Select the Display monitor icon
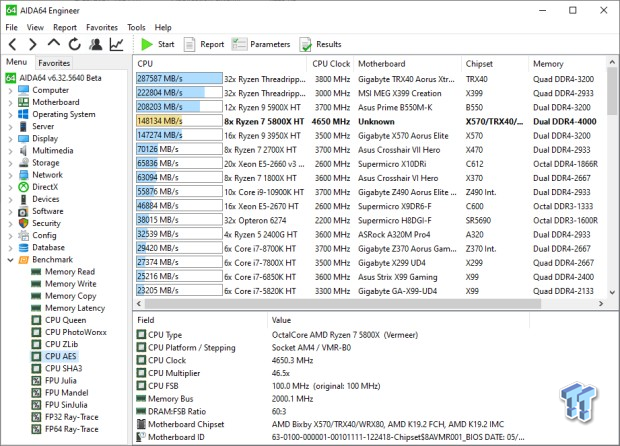This screenshot has height=446, width=620. click(x=24, y=139)
